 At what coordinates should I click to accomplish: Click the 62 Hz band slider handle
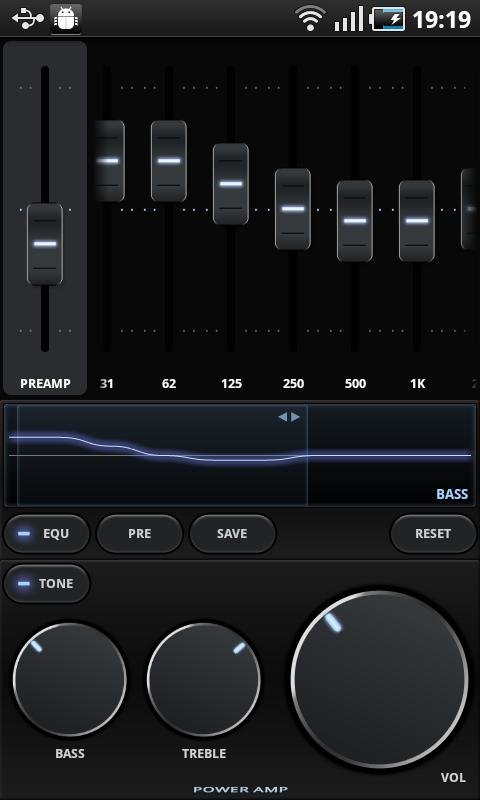pyautogui.click(x=169, y=161)
